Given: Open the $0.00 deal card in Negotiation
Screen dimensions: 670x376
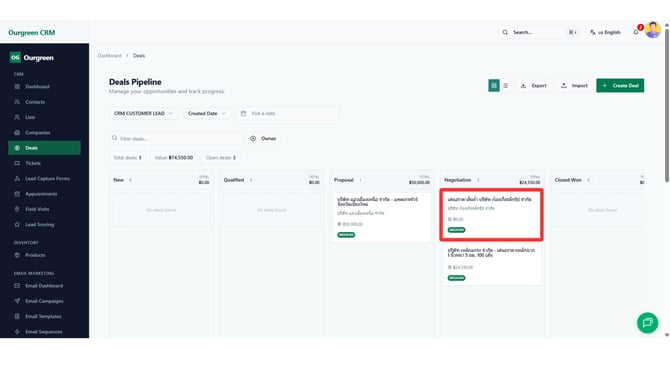Looking at the screenshot, I should pyautogui.click(x=491, y=214).
